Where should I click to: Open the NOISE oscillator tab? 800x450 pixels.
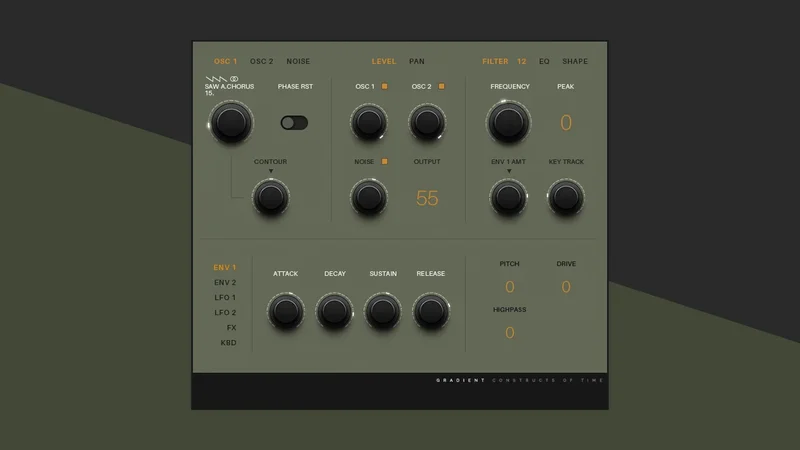[298, 61]
